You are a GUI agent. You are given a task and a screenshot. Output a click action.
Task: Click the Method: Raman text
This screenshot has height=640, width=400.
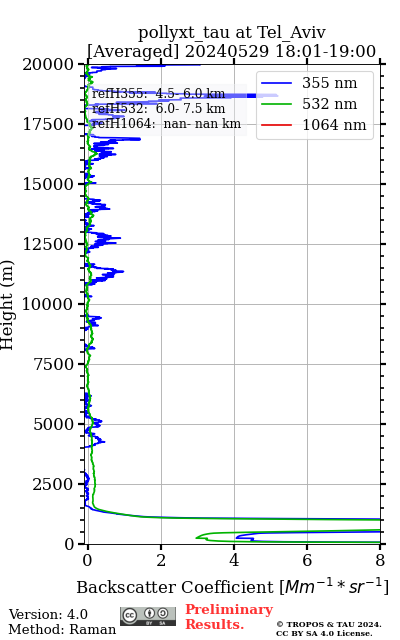[62, 629]
